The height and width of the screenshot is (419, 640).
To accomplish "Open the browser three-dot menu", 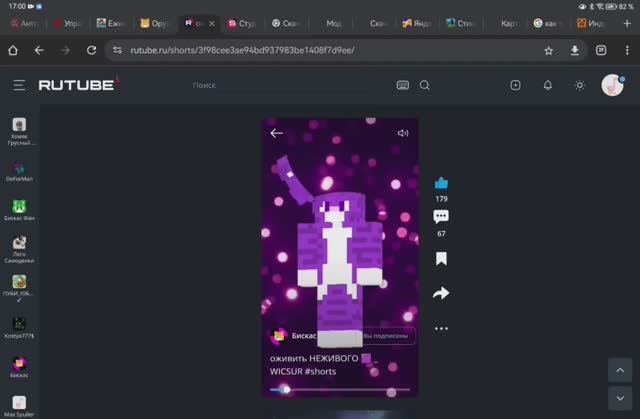I will (627, 50).
